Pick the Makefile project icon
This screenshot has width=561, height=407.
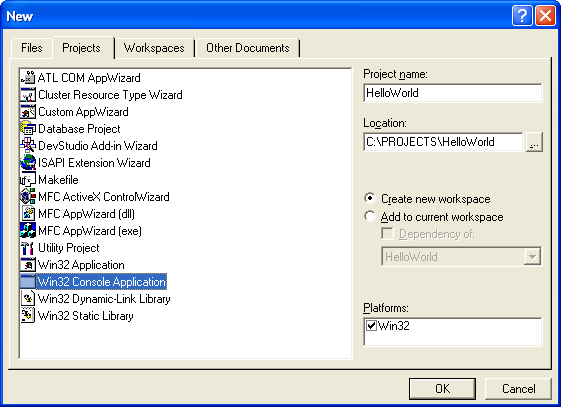click(28, 180)
